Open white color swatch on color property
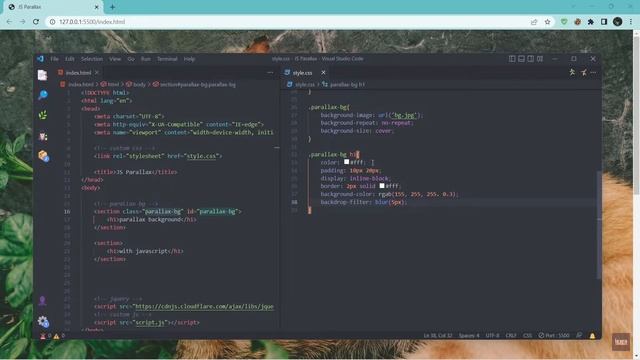The height and width of the screenshot is (360, 640). (347, 162)
